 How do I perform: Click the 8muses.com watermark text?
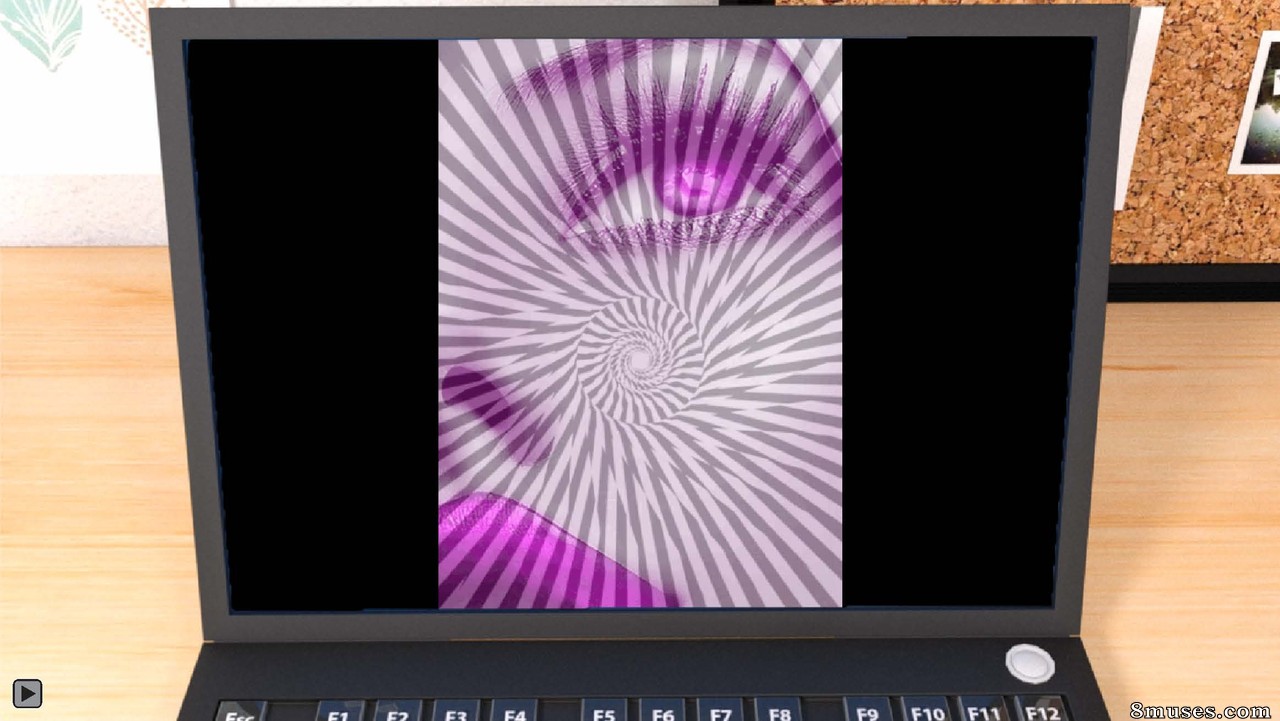(x=1200, y=710)
